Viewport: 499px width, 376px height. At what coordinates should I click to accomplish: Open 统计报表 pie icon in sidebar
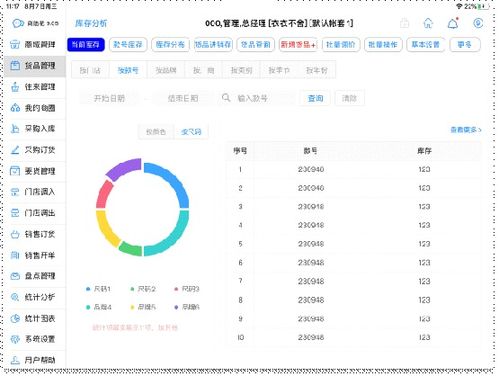[15, 318]
